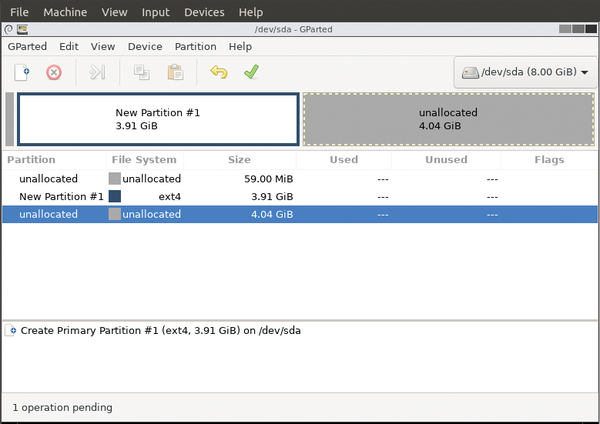Click the Resize/Move toolbar icon
Image resolution: width=600 pixels, height=424 pixels.
tap(97, 72)
